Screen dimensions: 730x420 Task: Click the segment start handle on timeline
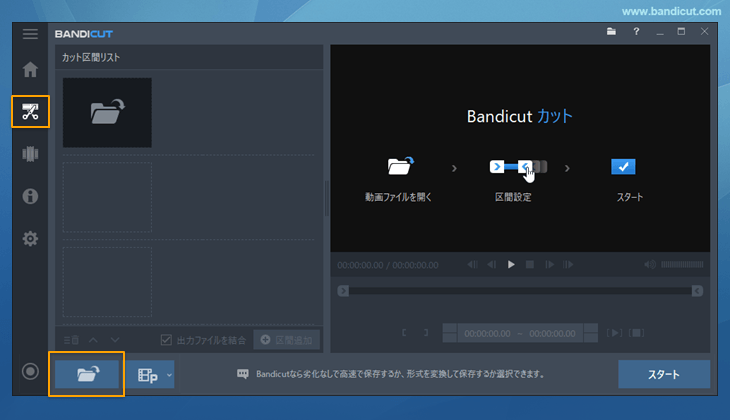(x=343, y=291)
